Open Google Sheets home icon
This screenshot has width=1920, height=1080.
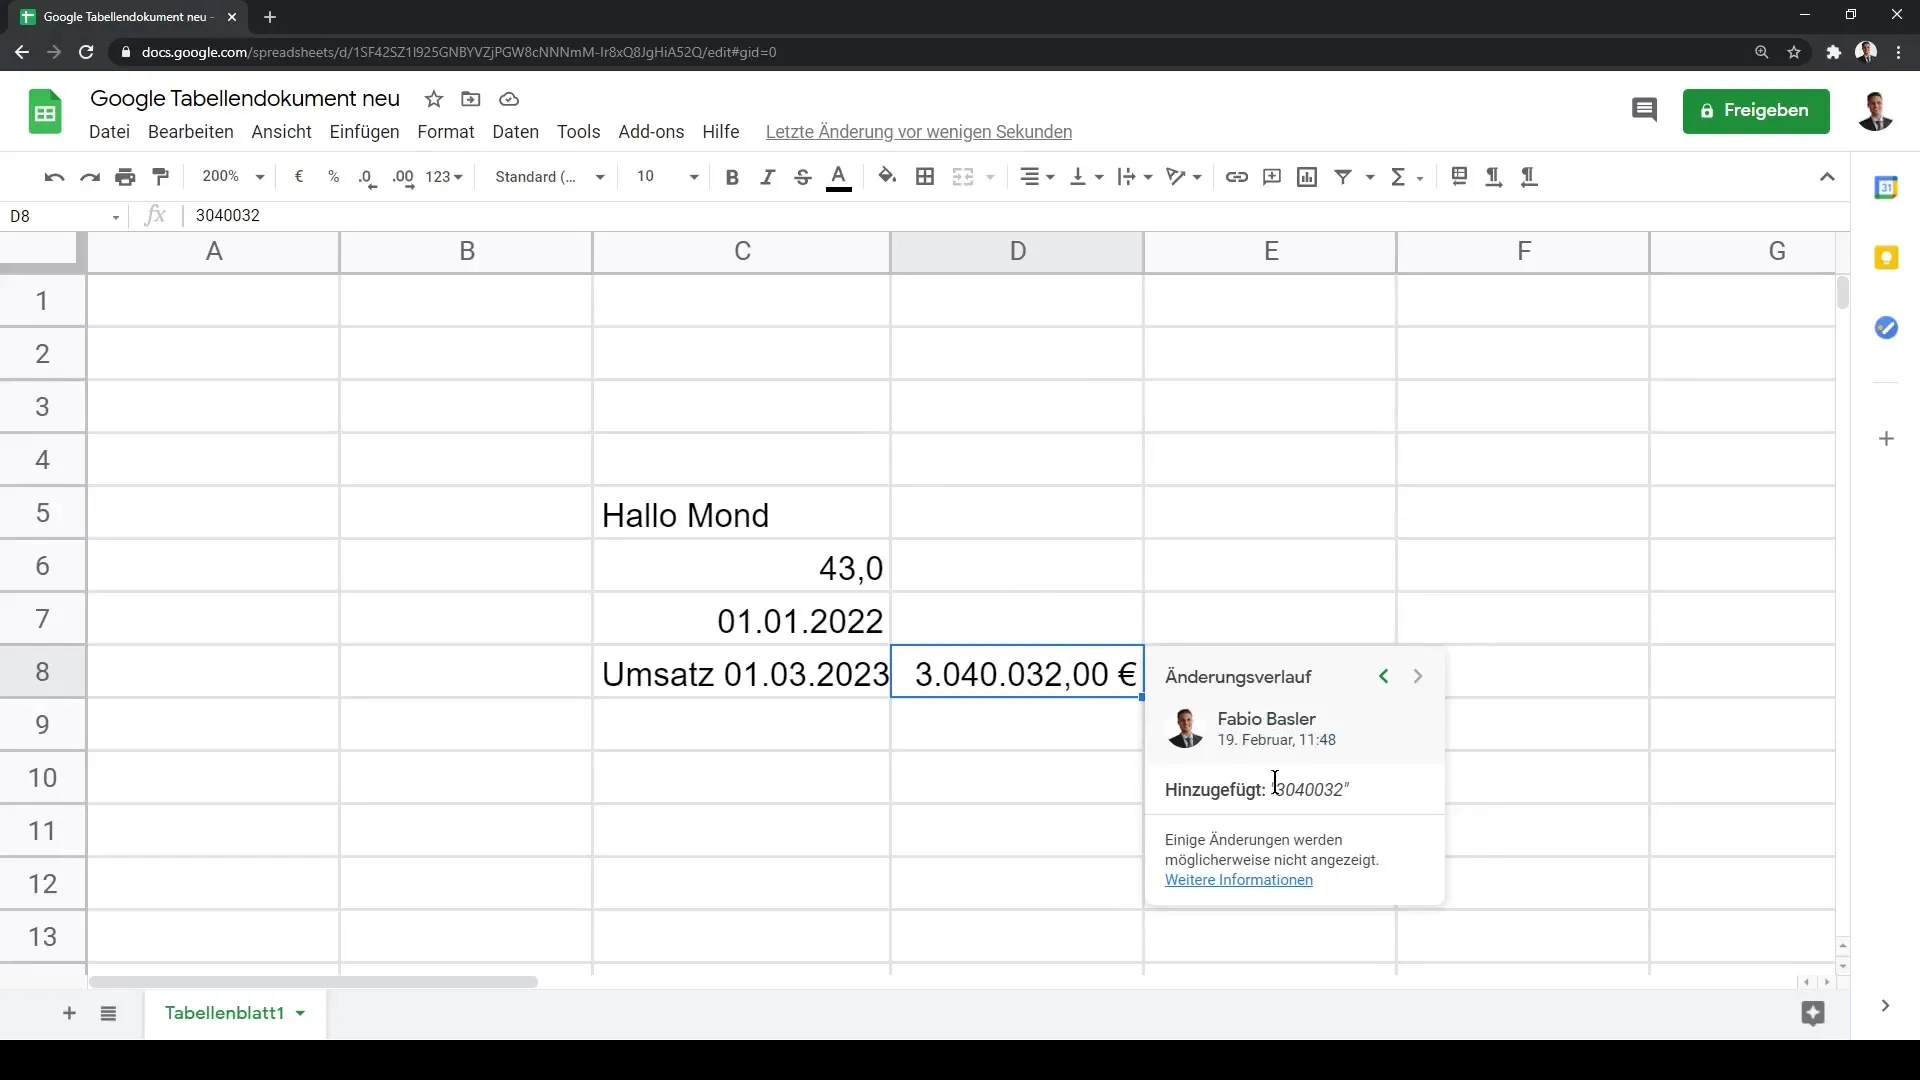click(x=45, y=111)
